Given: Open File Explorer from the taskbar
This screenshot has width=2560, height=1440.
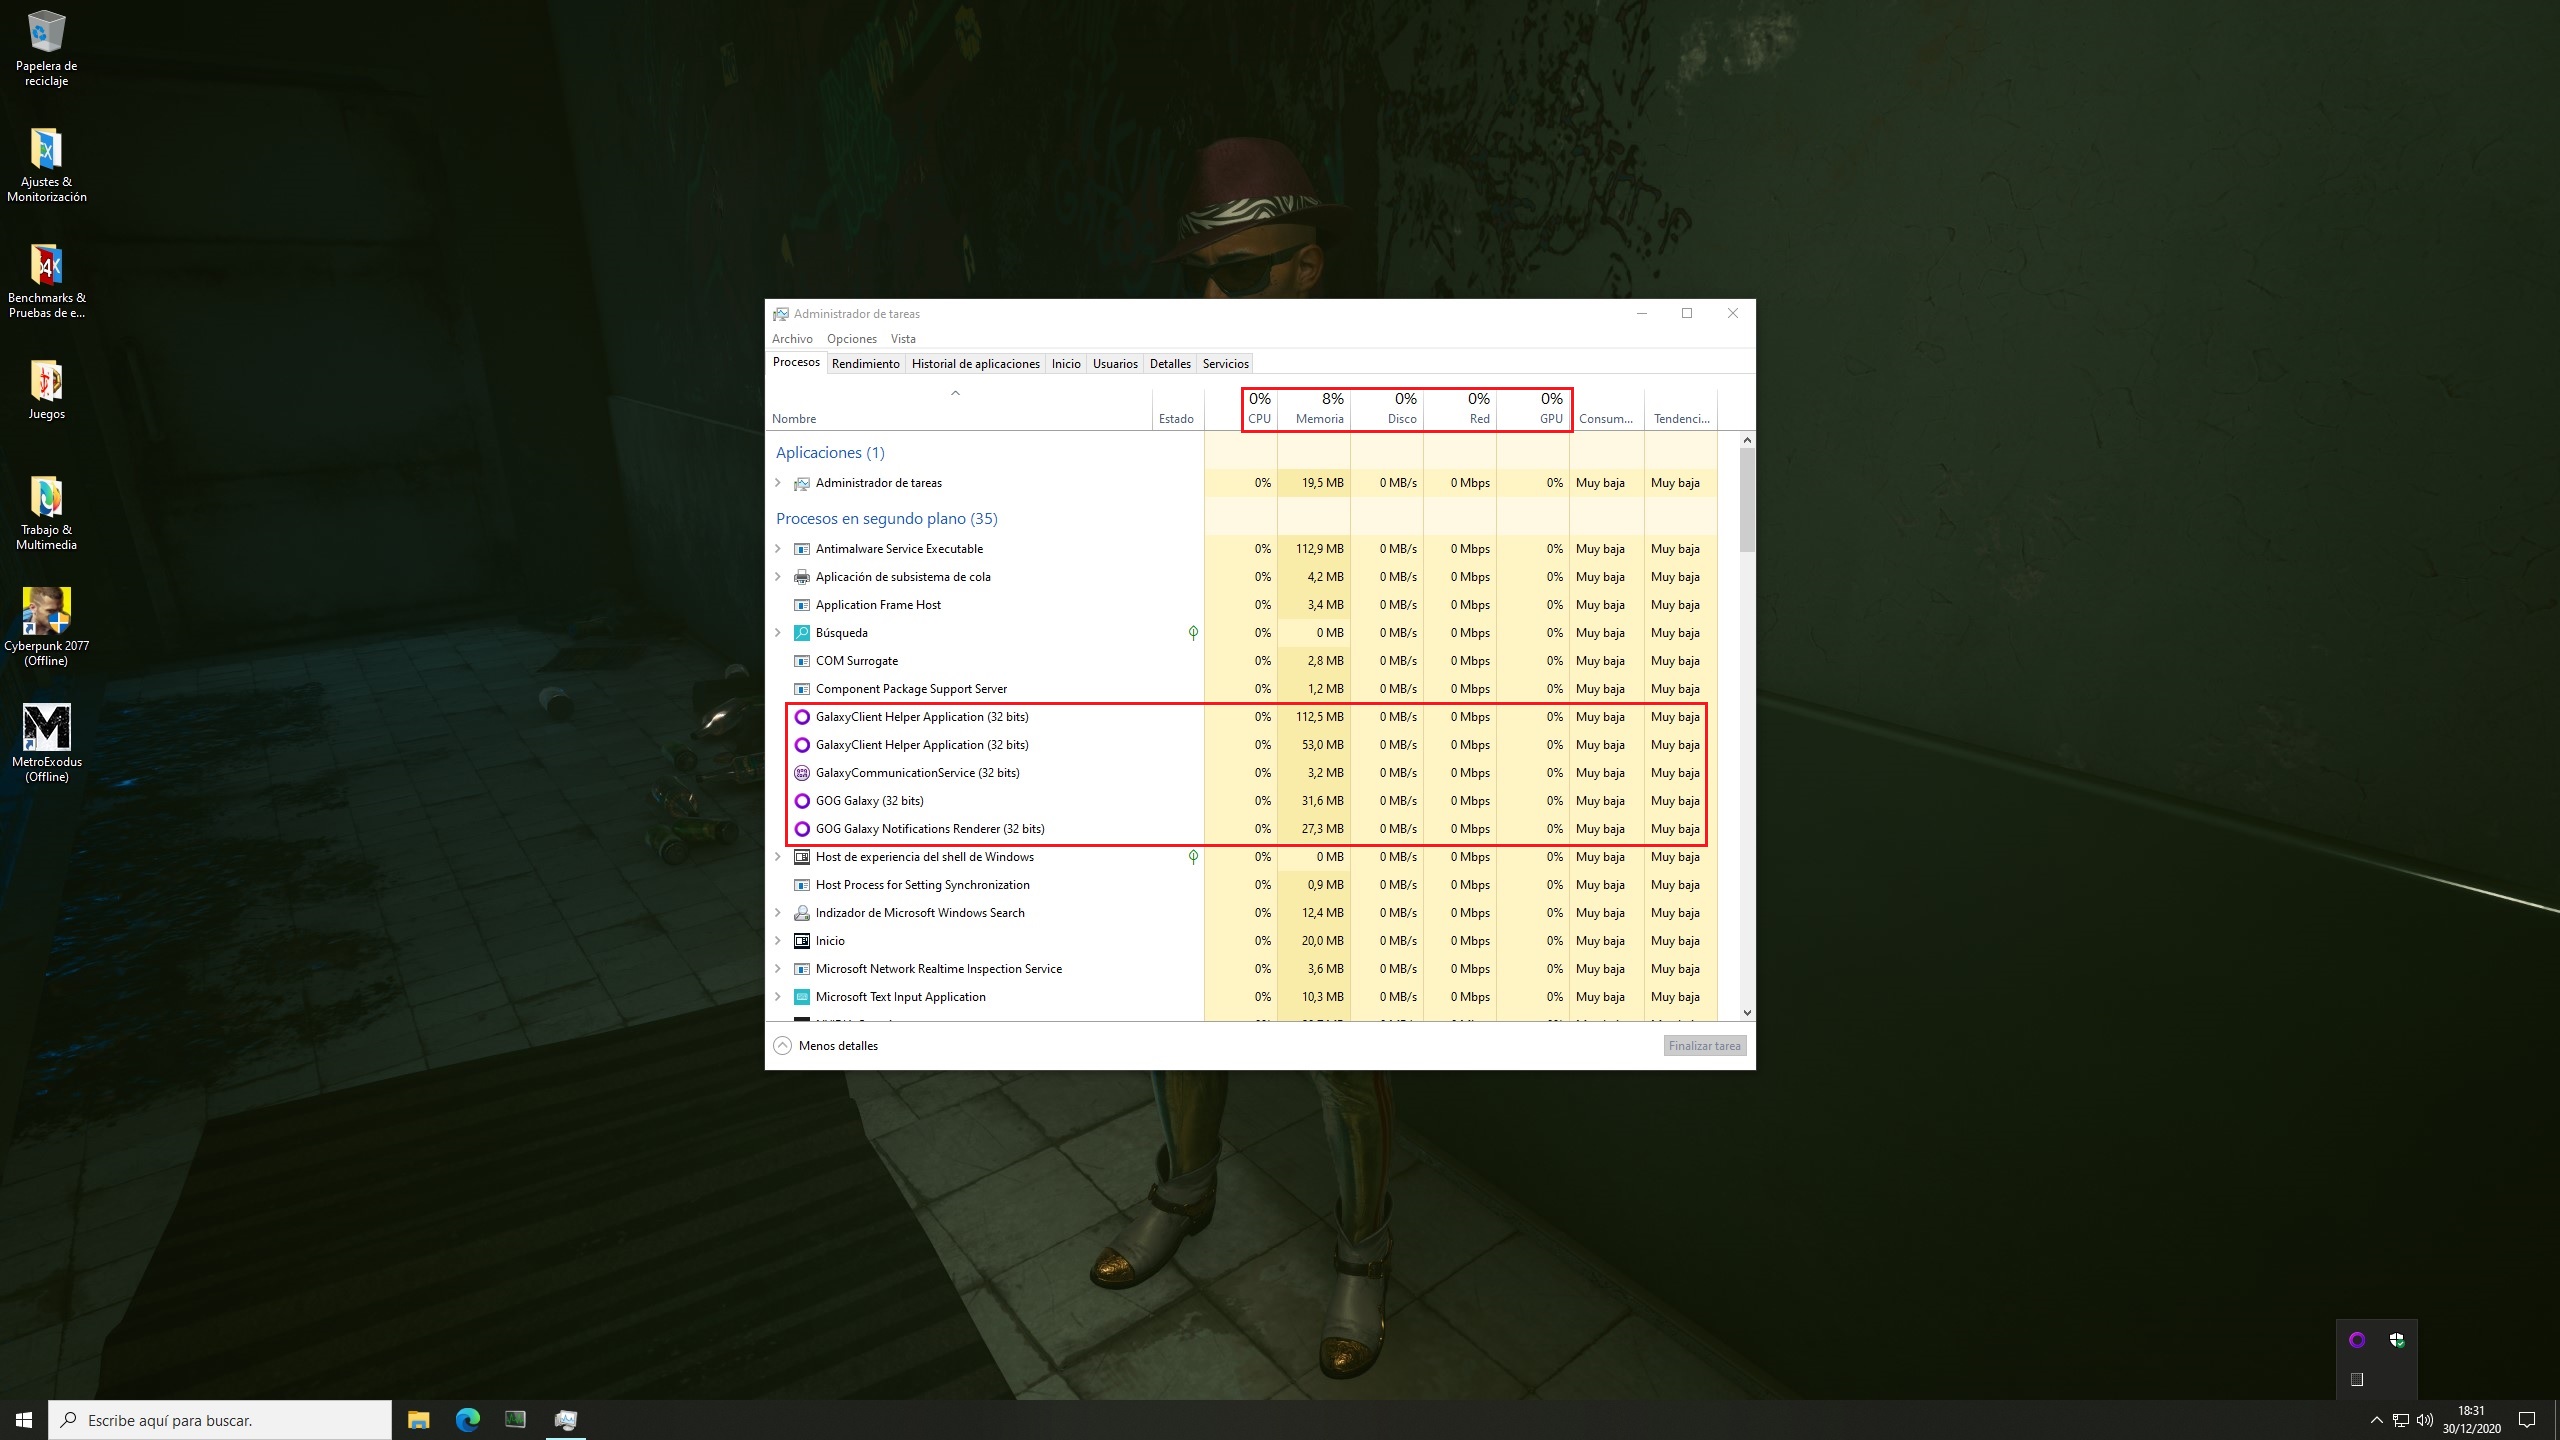Looking at the screenshot, I should coord(418,1420).
